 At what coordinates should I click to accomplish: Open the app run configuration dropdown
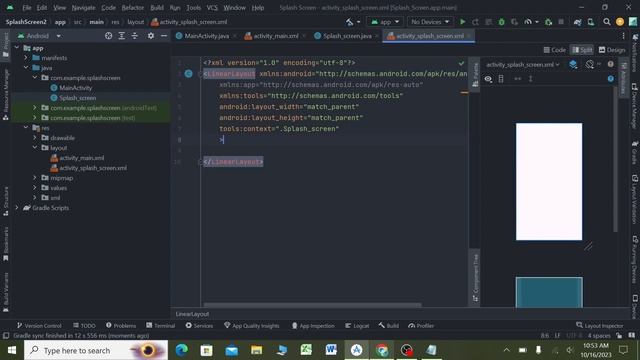pyautogui.click(x=384, y=22)
